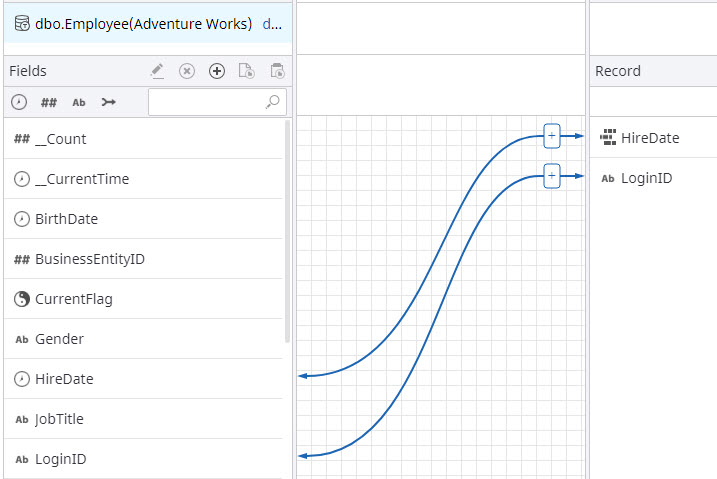Expand the plus node on HireDate connector
The image size is (717, 479).
click(551, 136)
